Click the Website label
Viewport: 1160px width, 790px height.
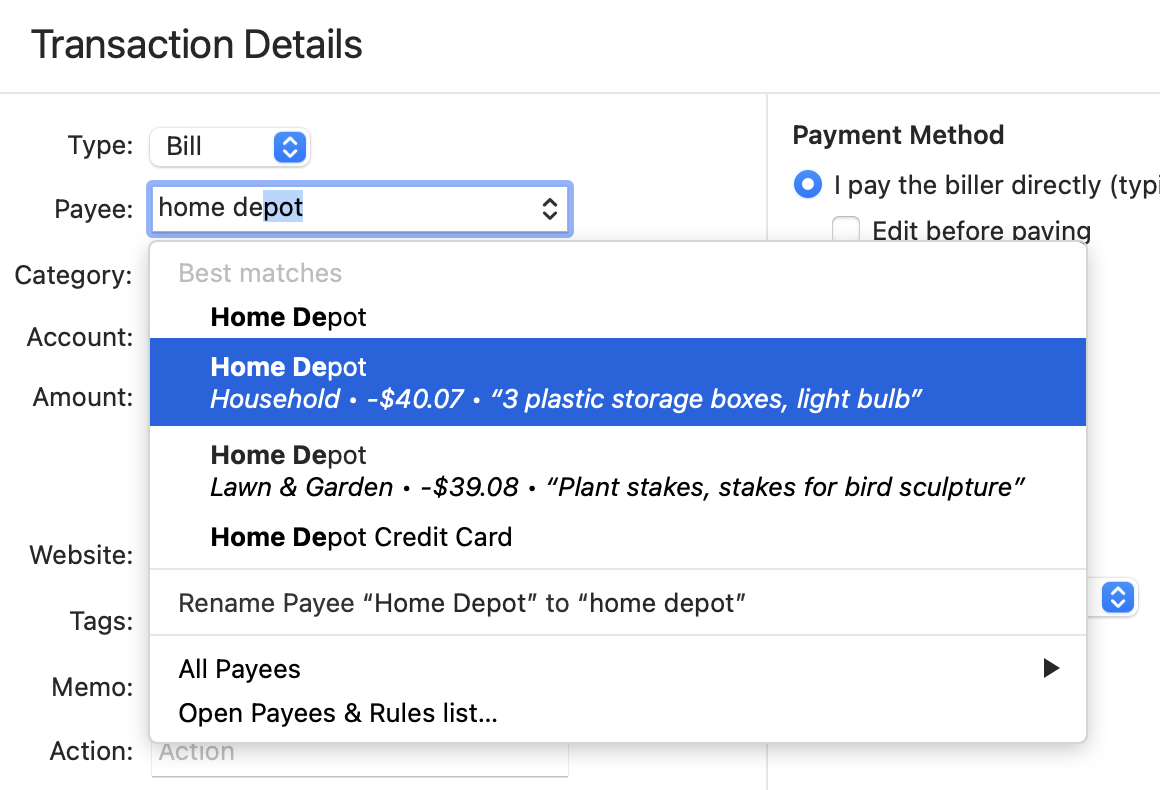click(81, 555)
